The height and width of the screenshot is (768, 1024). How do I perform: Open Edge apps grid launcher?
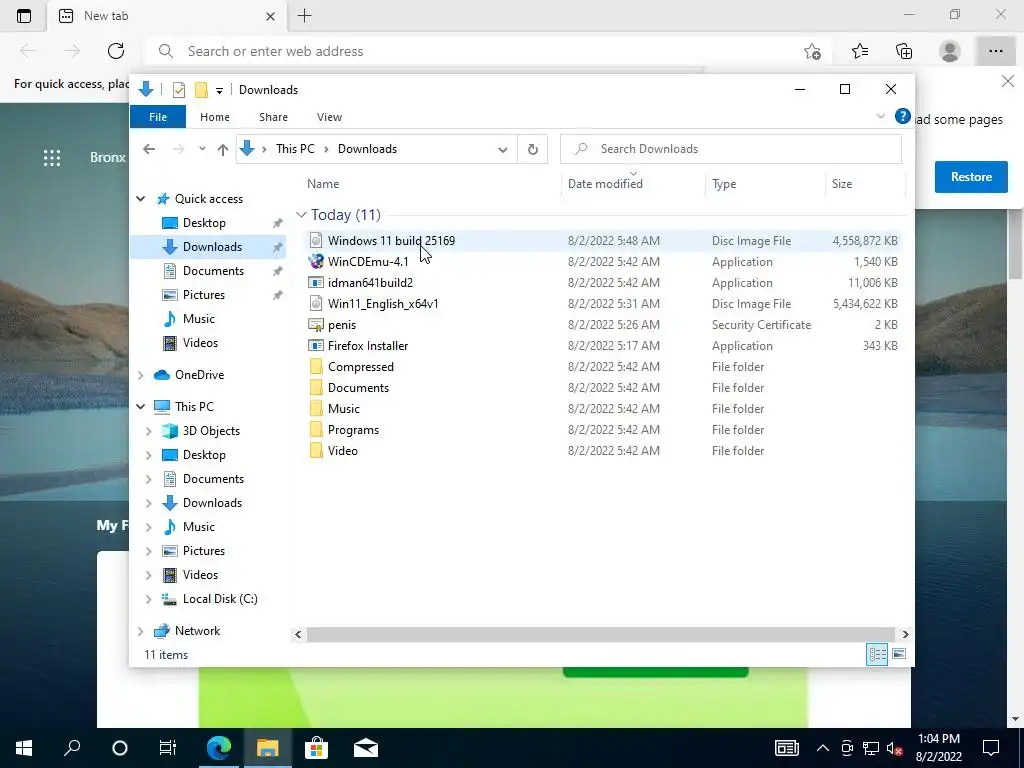pos(52,157)
